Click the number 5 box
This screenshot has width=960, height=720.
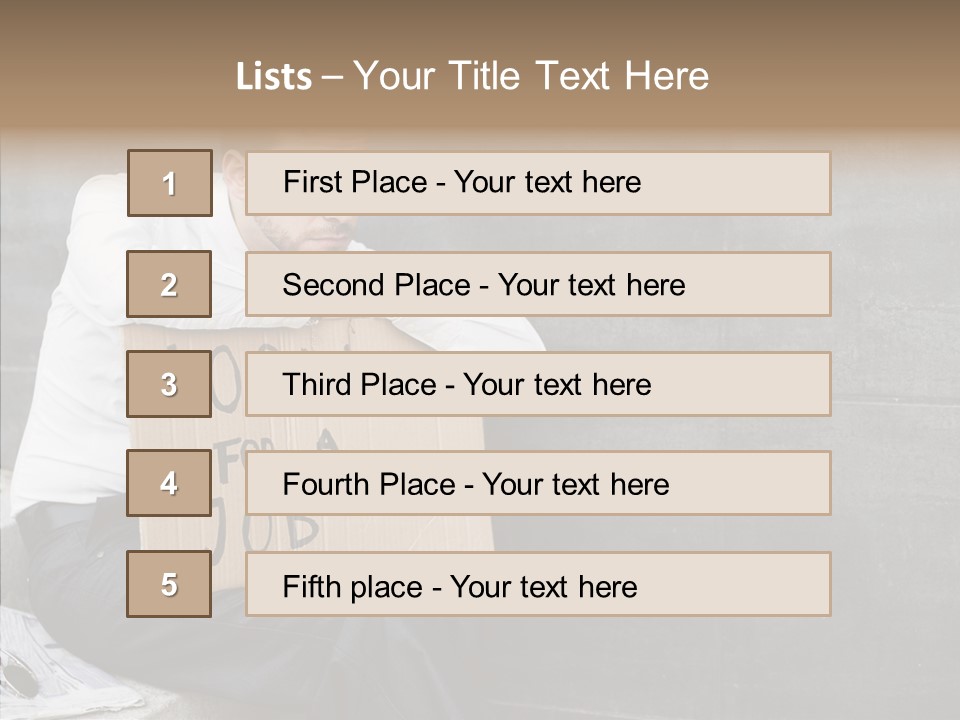click(x=169, y=584)
